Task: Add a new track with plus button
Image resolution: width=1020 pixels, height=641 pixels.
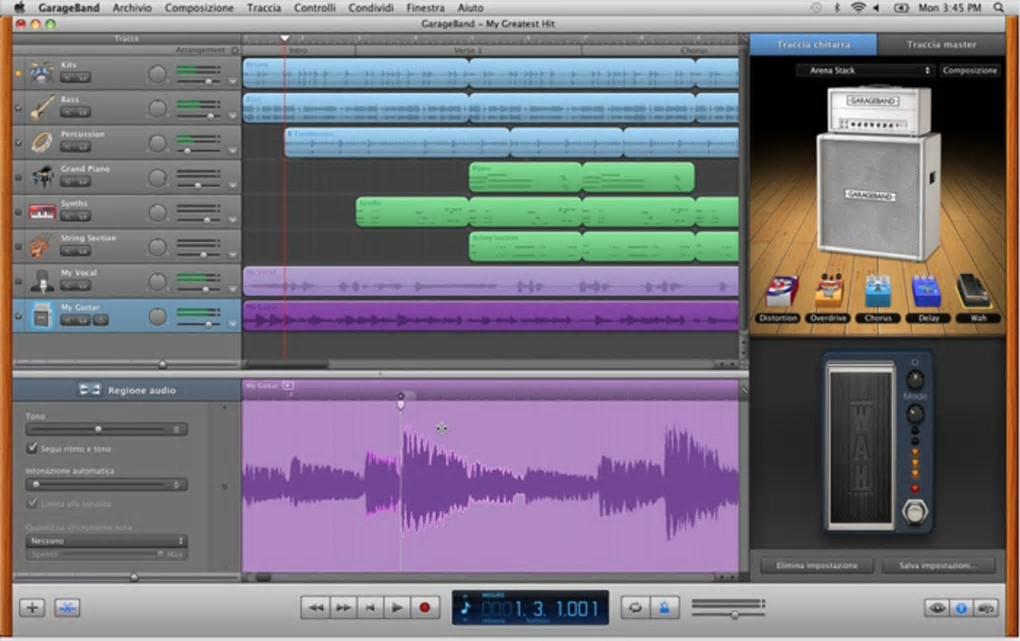Action: pyautogui.click(x=32, y=607)
